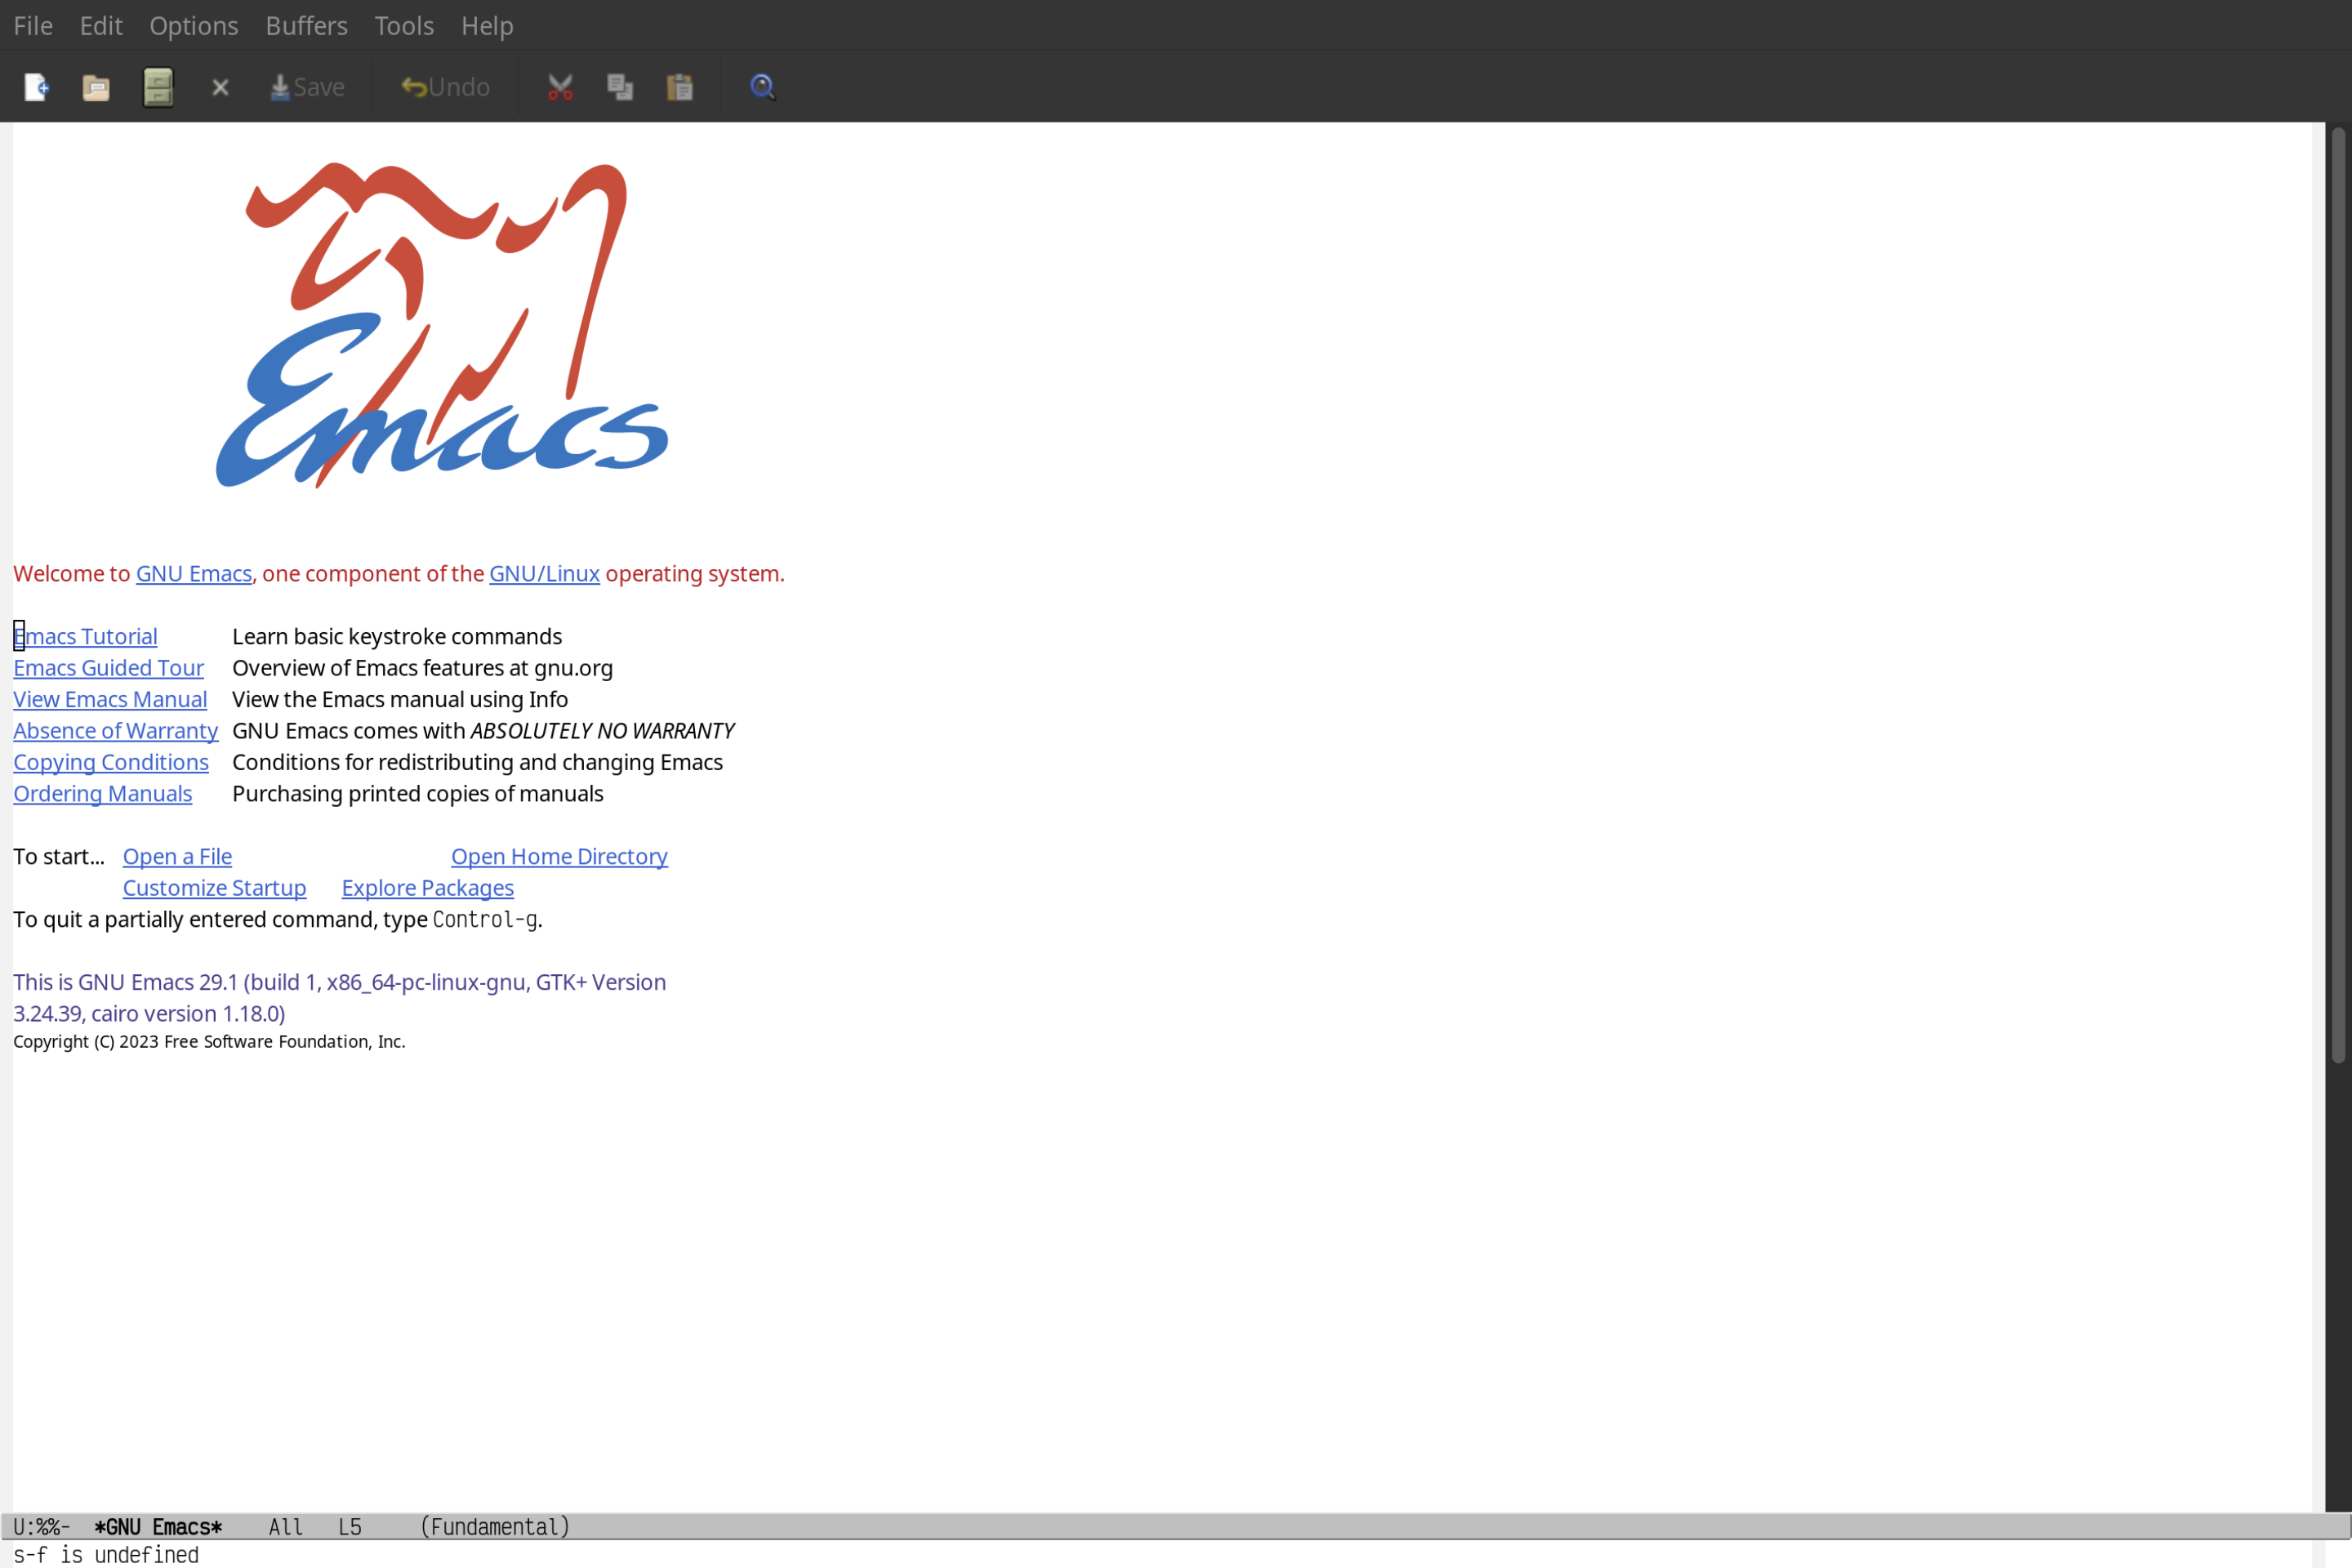Viewport: 2352px width, 1568px height.
Task: Click the New File icon in toolbar
Action: coord(37,86)
